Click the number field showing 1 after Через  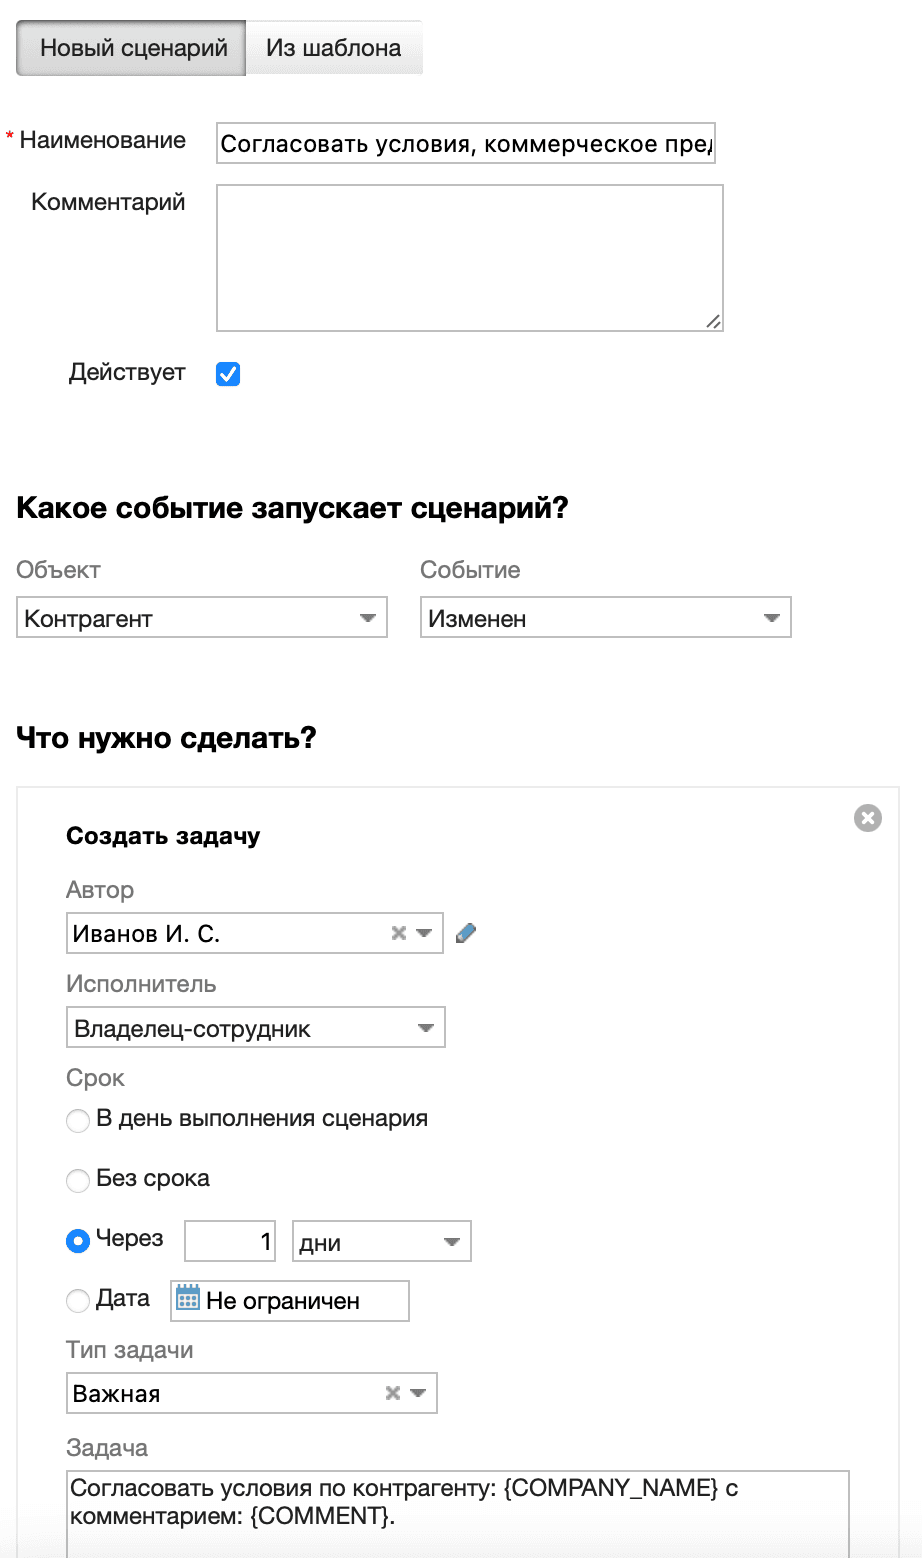230,1240
